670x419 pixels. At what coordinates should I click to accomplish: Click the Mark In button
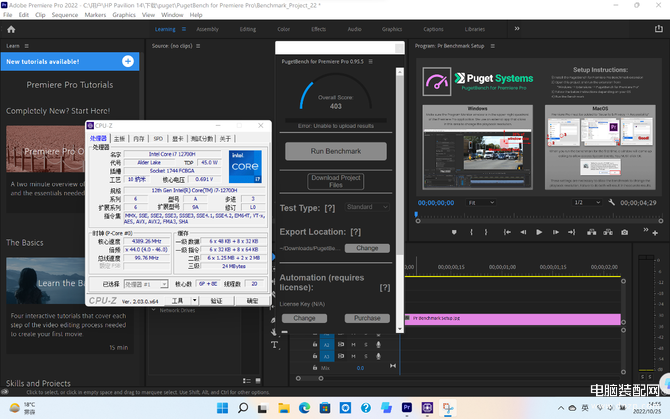471,232
